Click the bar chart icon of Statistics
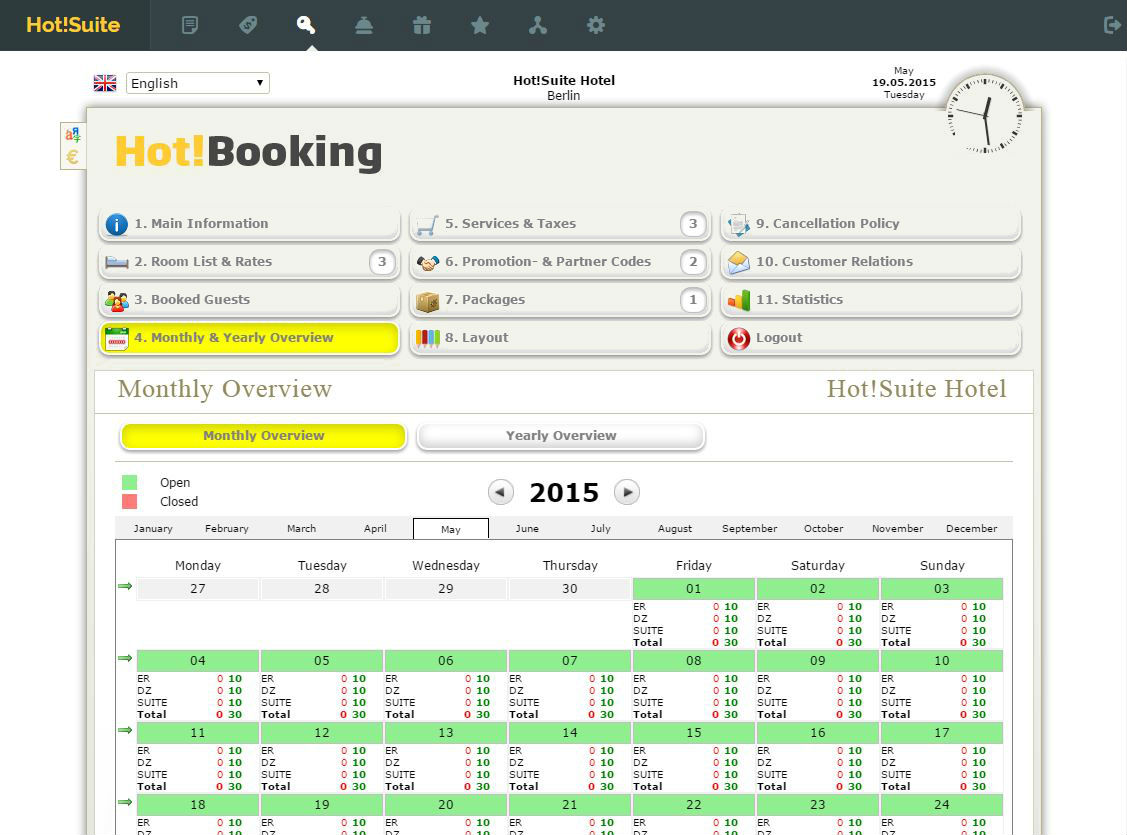Viewport: 1127px width, 835px height. tap(738, 300)
